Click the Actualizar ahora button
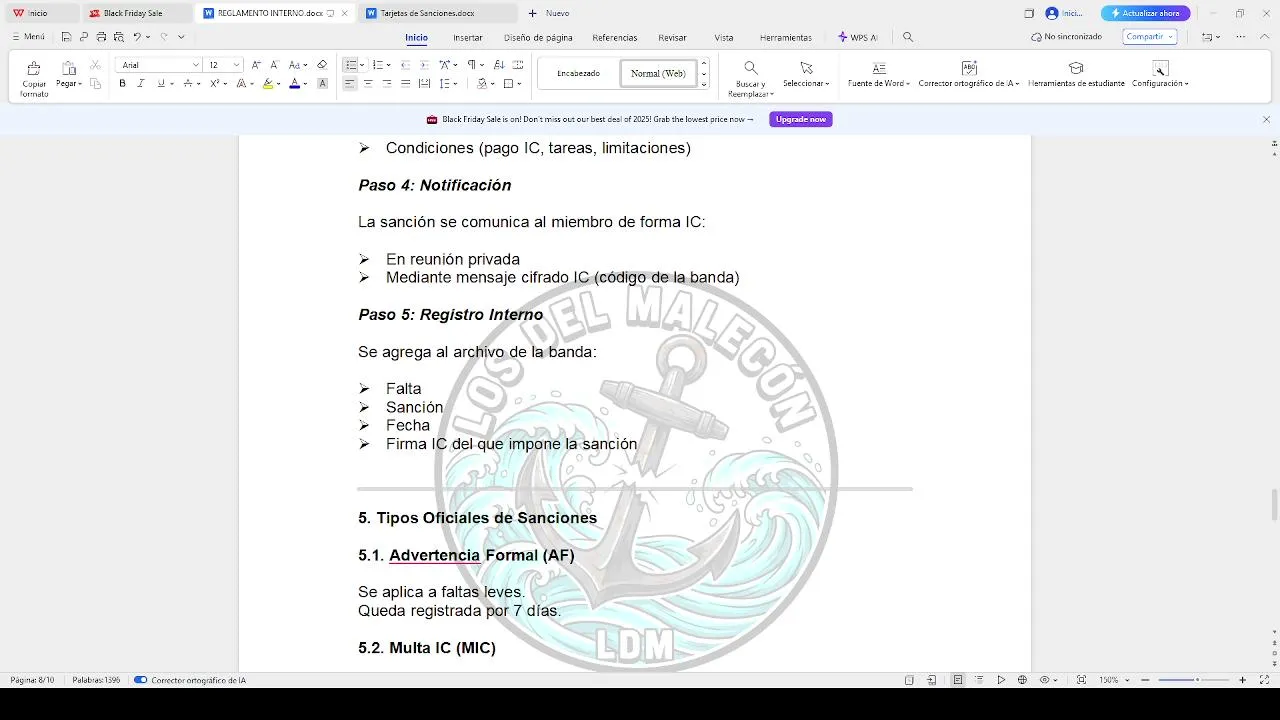 click(1146, 13)
